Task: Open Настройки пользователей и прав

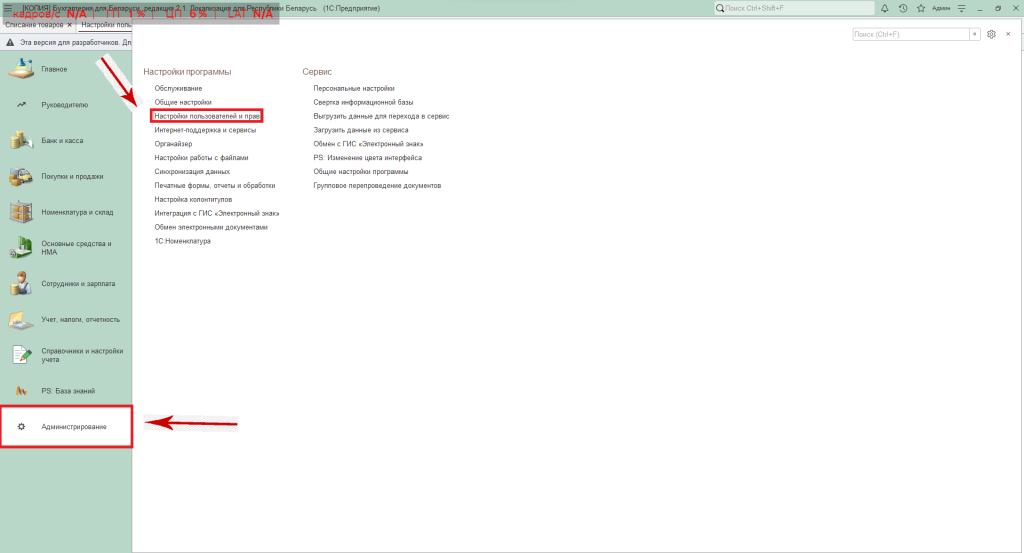Action: point(207,116)
